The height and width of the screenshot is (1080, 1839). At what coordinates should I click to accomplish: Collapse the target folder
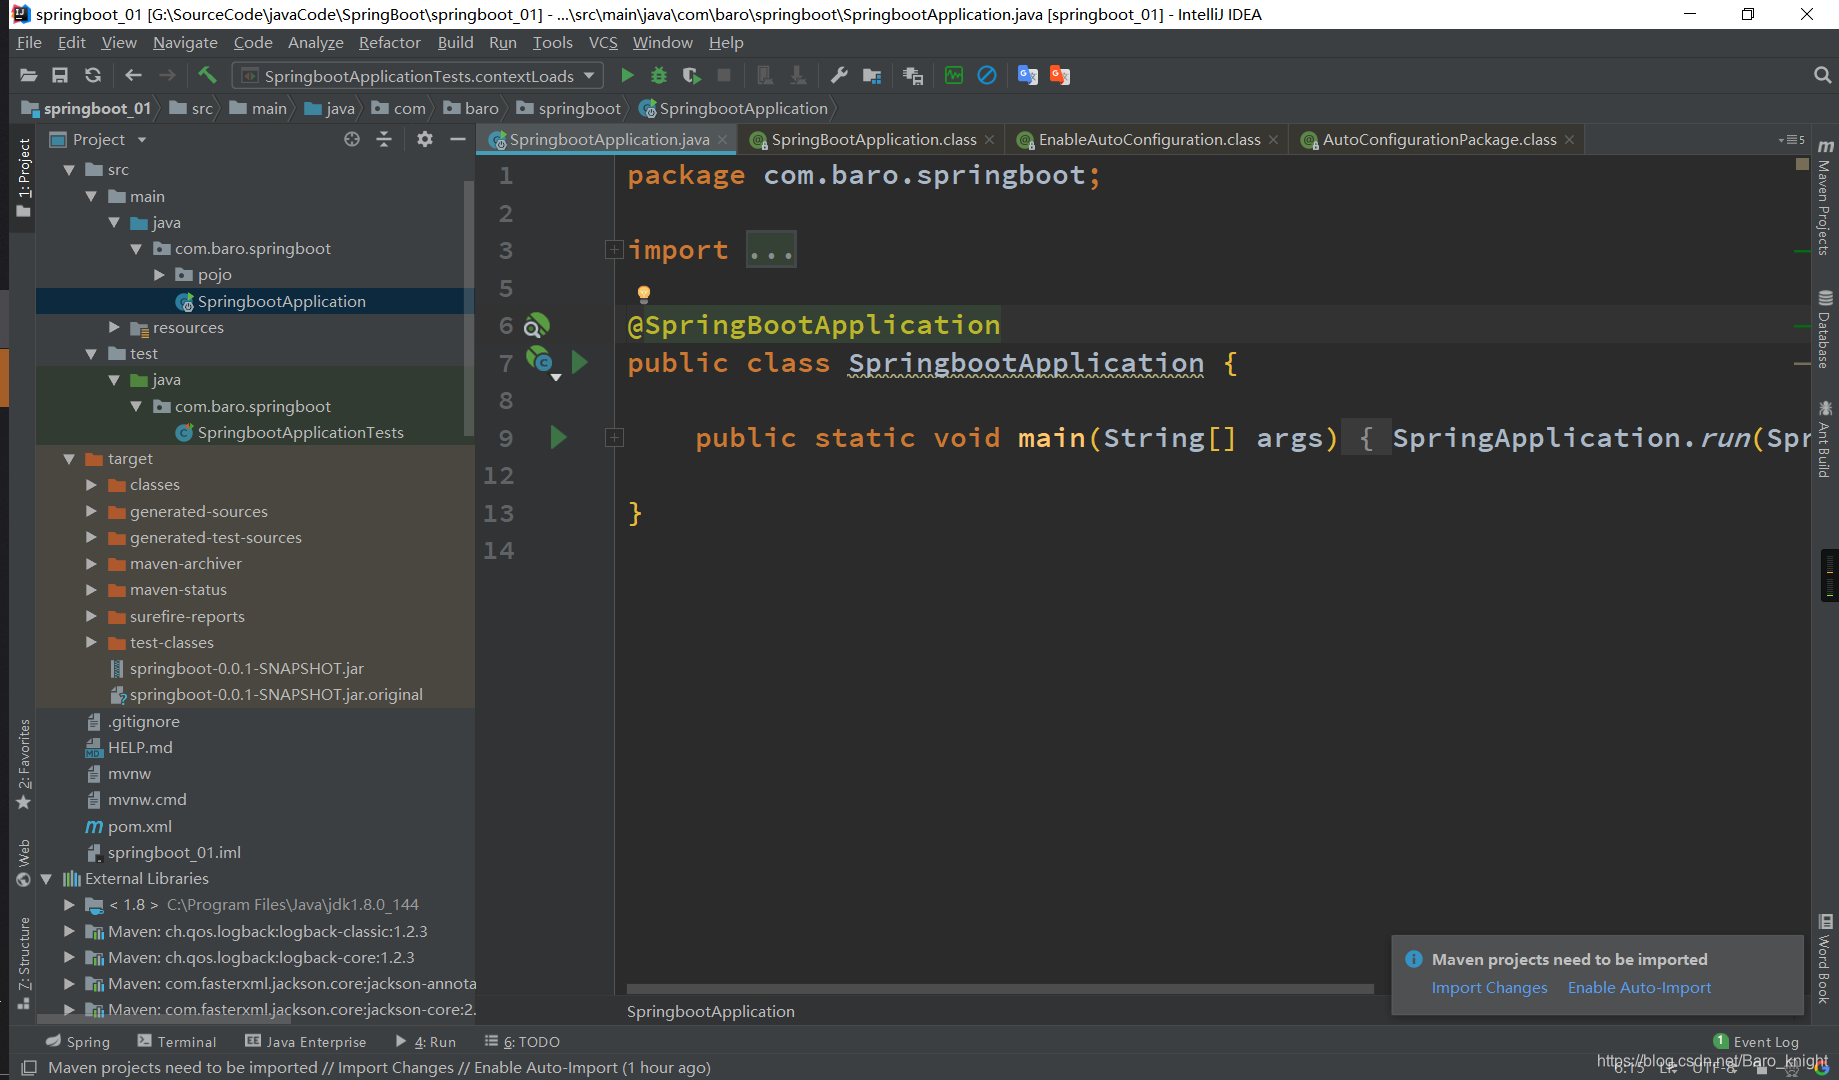click(x=69, y=459)
